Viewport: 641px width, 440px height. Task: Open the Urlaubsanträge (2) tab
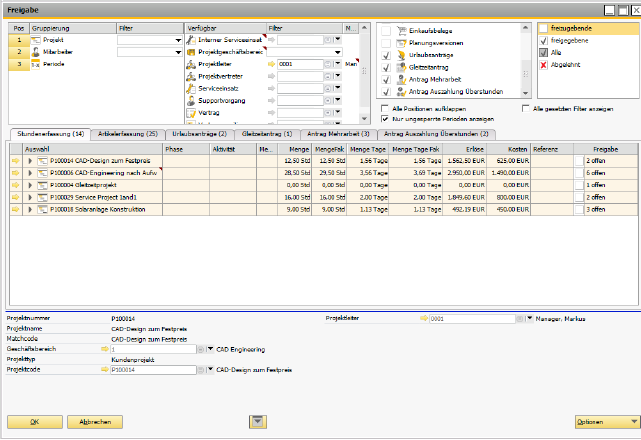pyautogui.click(x=200, y=133)
